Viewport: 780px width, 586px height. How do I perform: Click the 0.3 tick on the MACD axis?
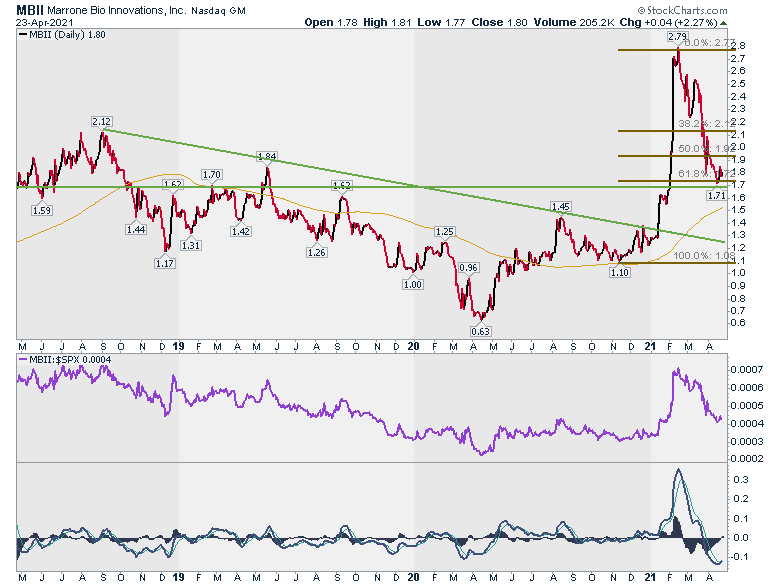point(742,480)
